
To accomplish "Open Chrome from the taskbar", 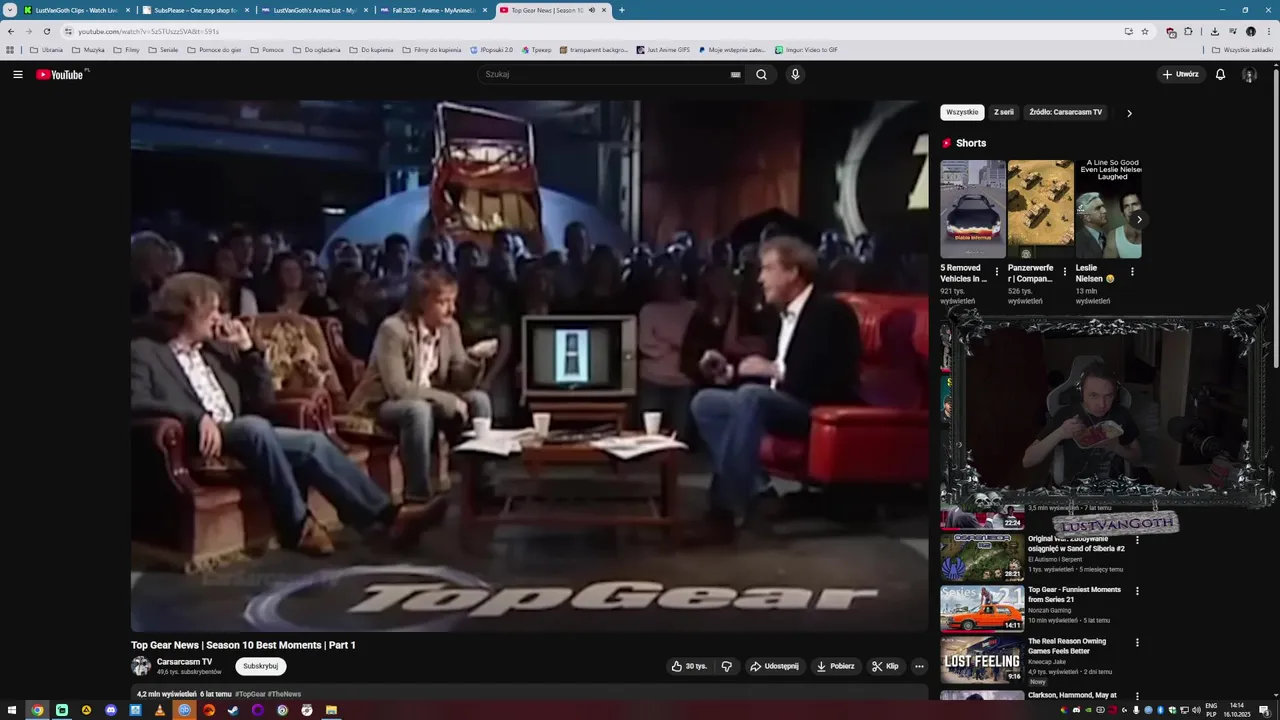I will click(37, 710).
